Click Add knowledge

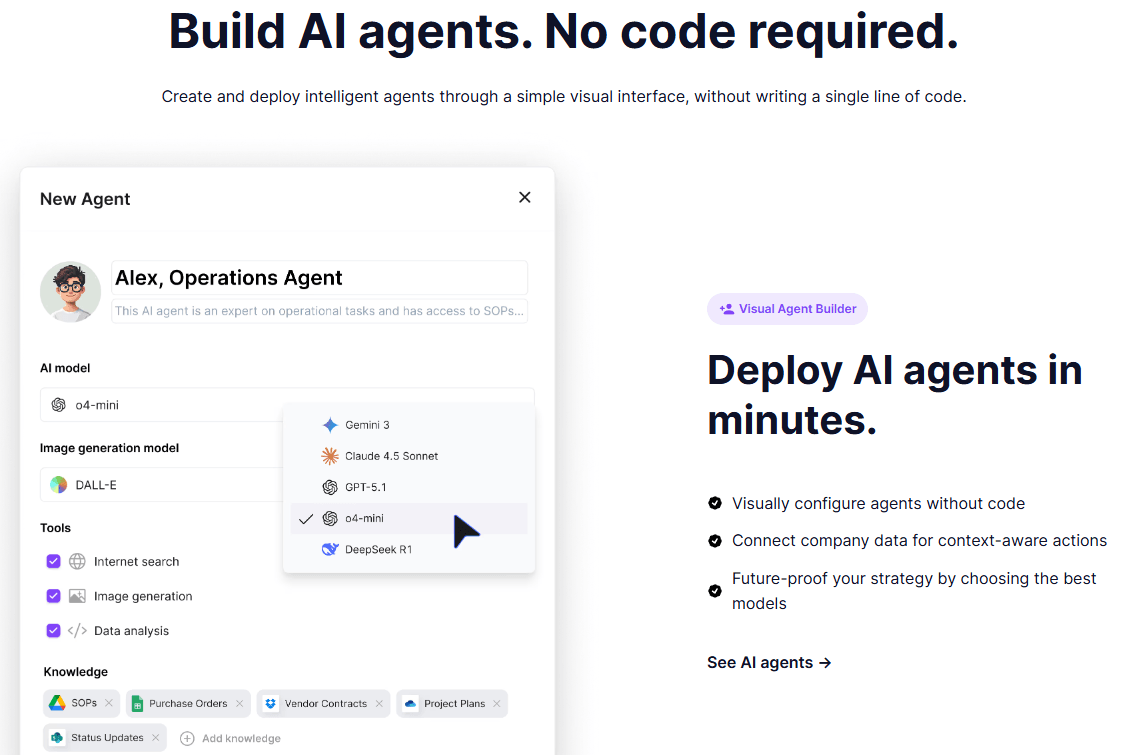tap(231, 737)
